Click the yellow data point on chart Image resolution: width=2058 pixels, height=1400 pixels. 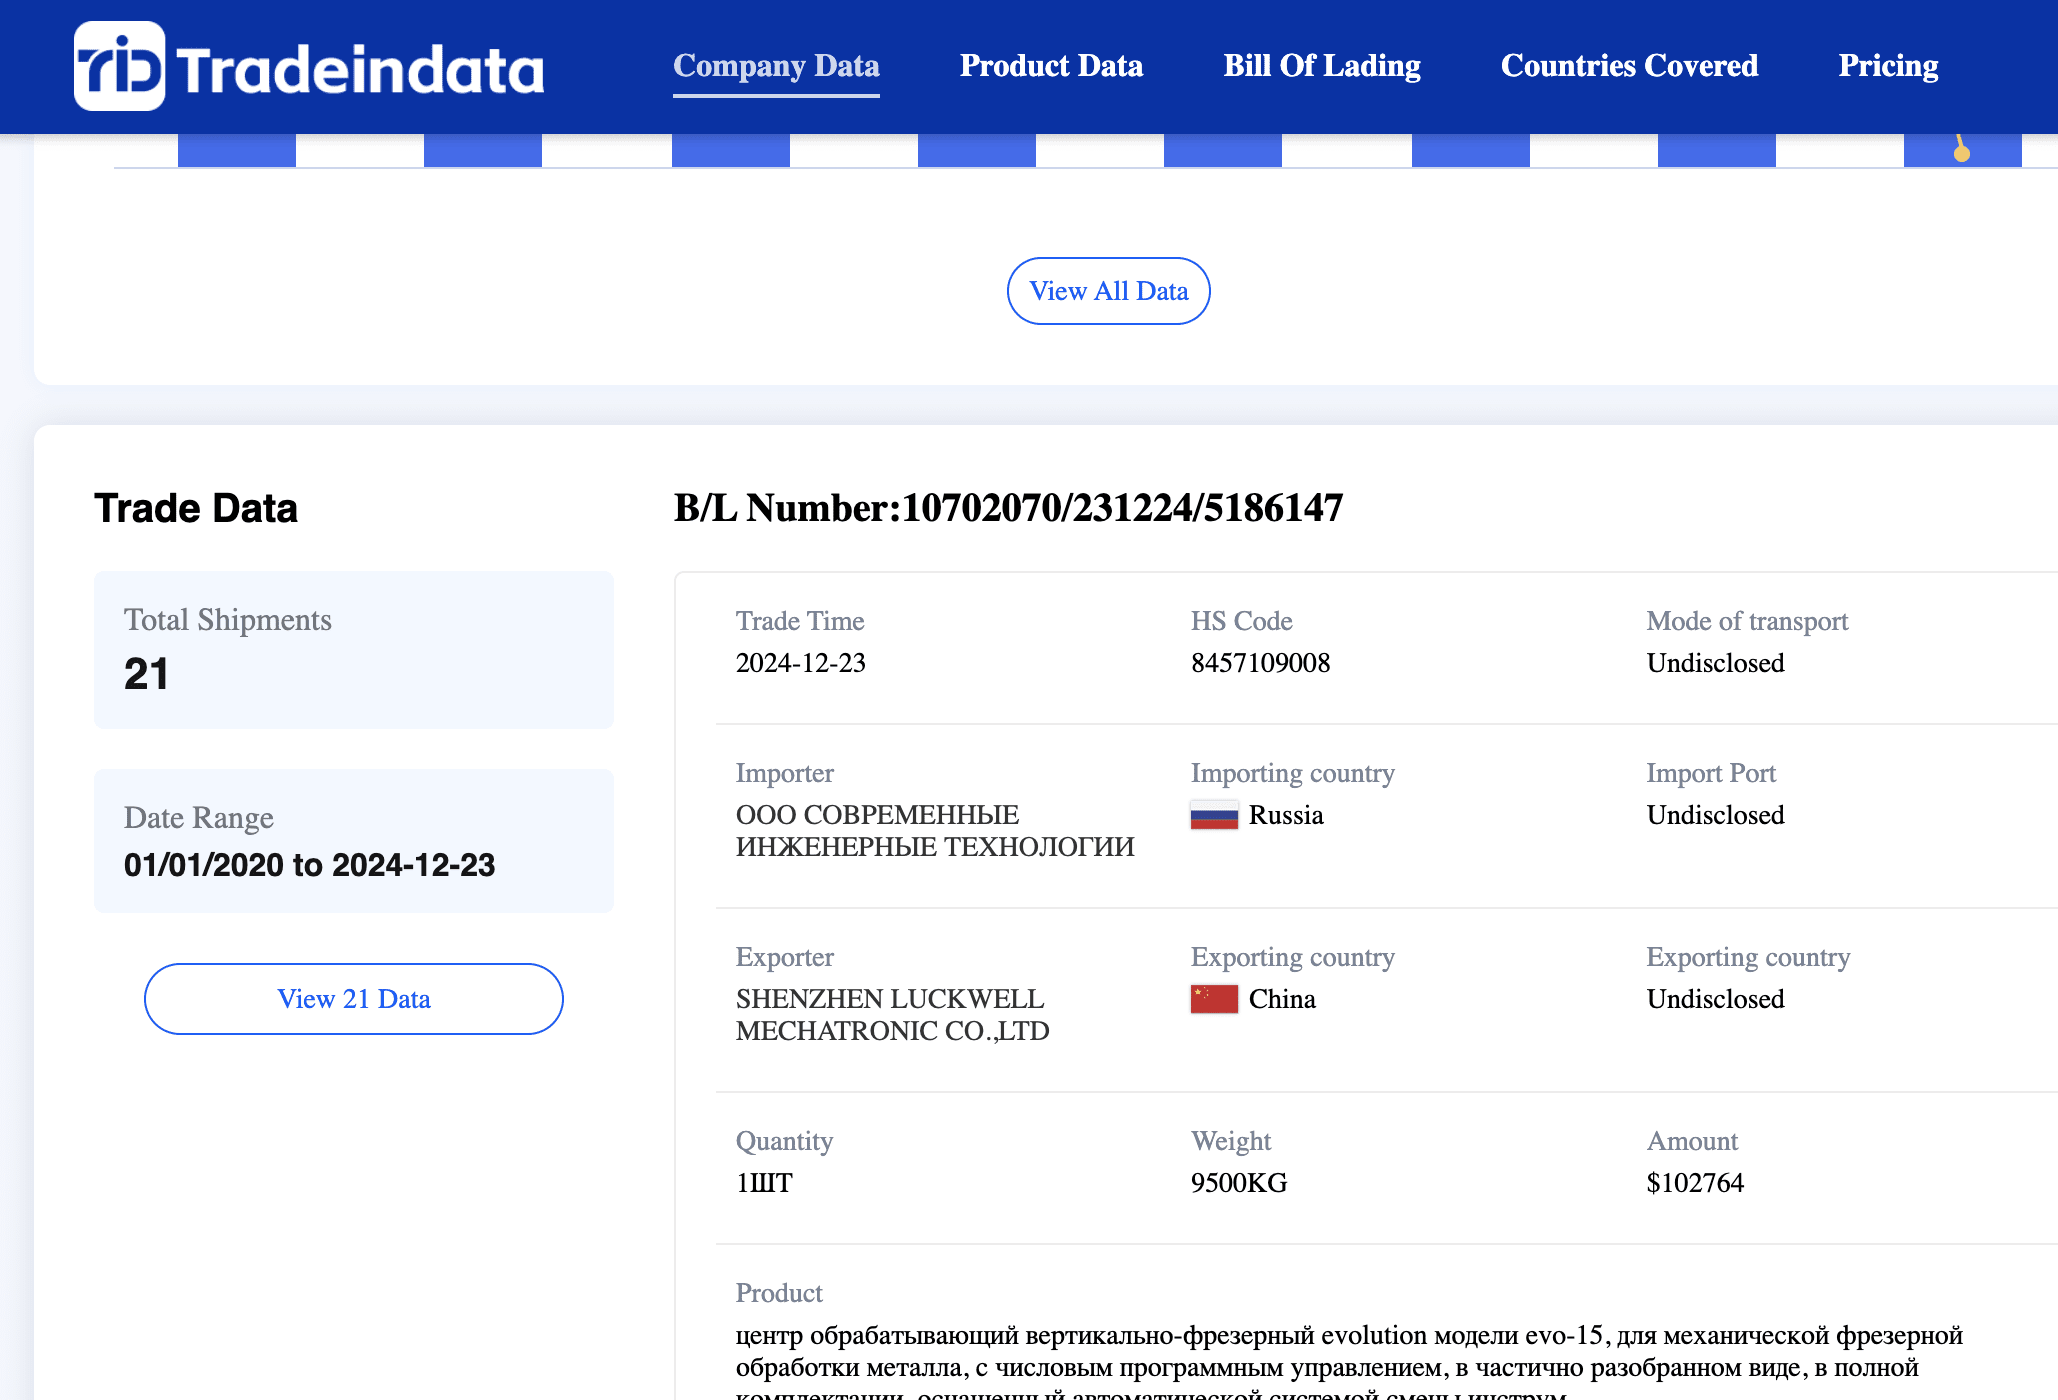(x=1961, y=153)
